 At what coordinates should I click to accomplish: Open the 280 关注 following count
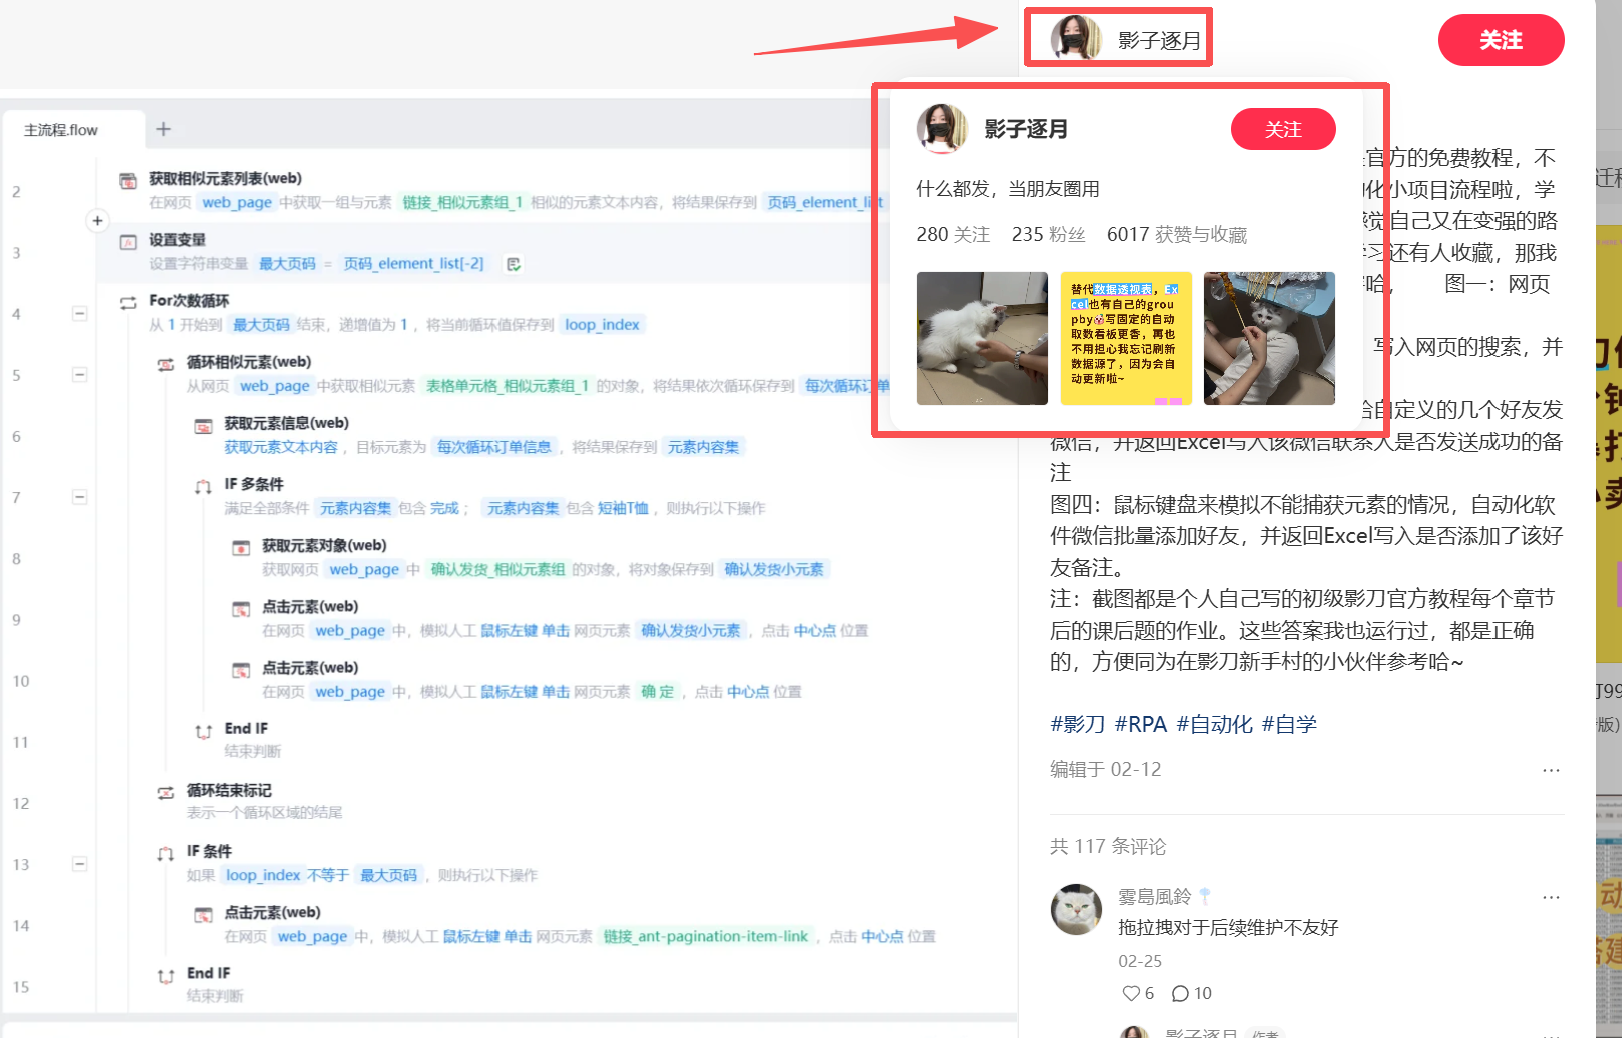point(953,234)
